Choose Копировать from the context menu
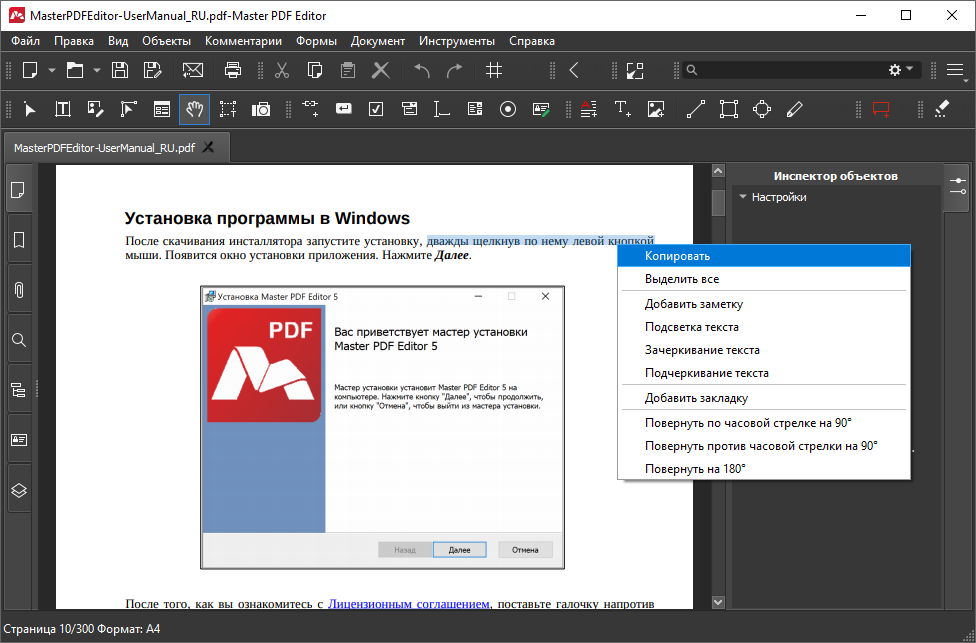976x643 pixels. coord(677,256)
